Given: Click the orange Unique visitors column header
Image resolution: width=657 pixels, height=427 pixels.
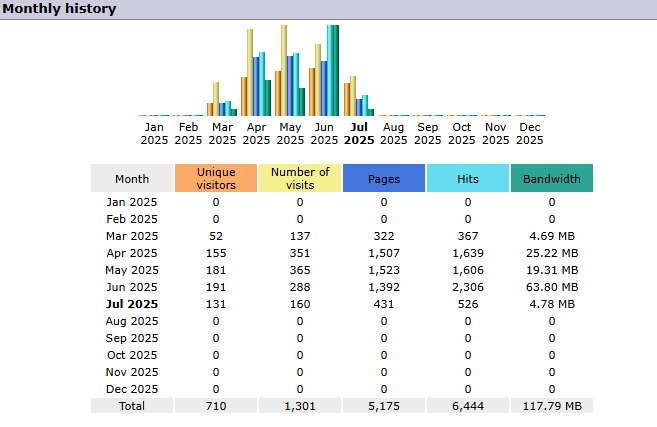Looking at the screenshot, I should pyautogui.click(x=216, y=178).
